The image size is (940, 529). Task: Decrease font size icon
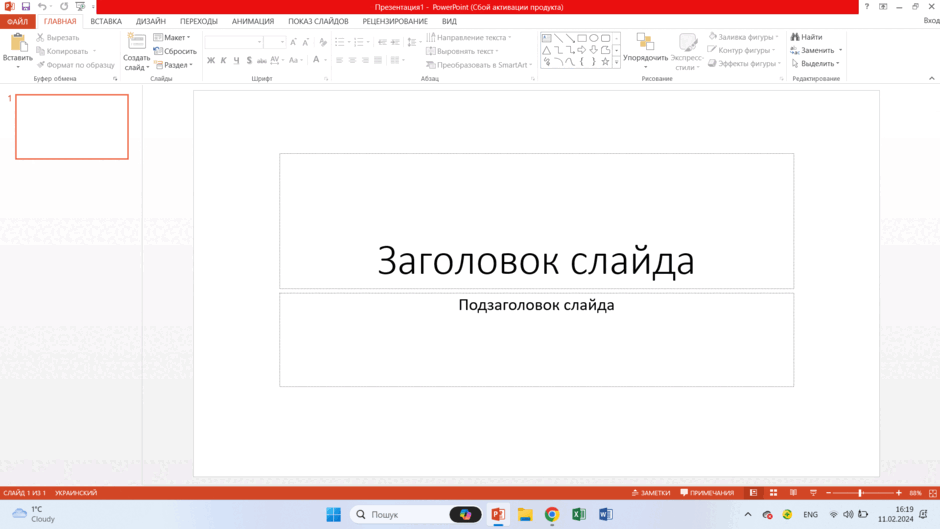pos(306,42)
